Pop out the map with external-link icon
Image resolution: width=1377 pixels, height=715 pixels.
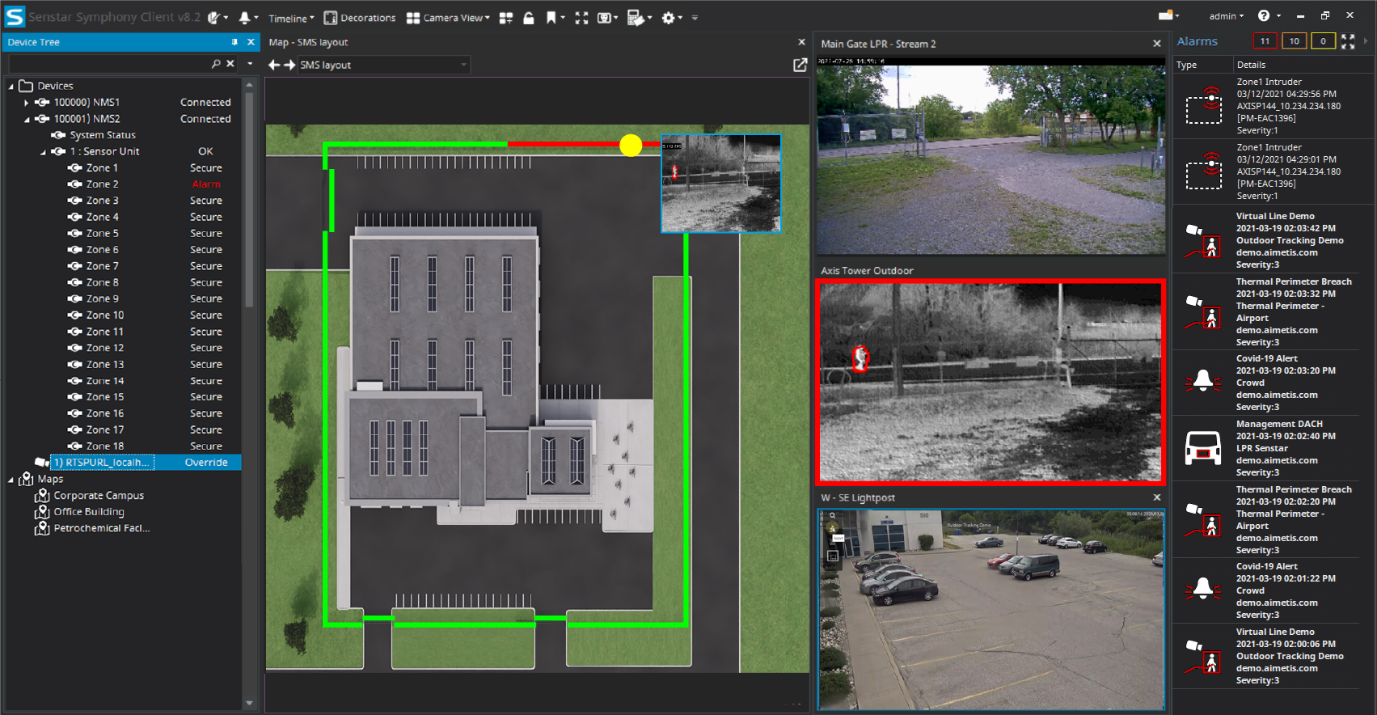(800, 65)
